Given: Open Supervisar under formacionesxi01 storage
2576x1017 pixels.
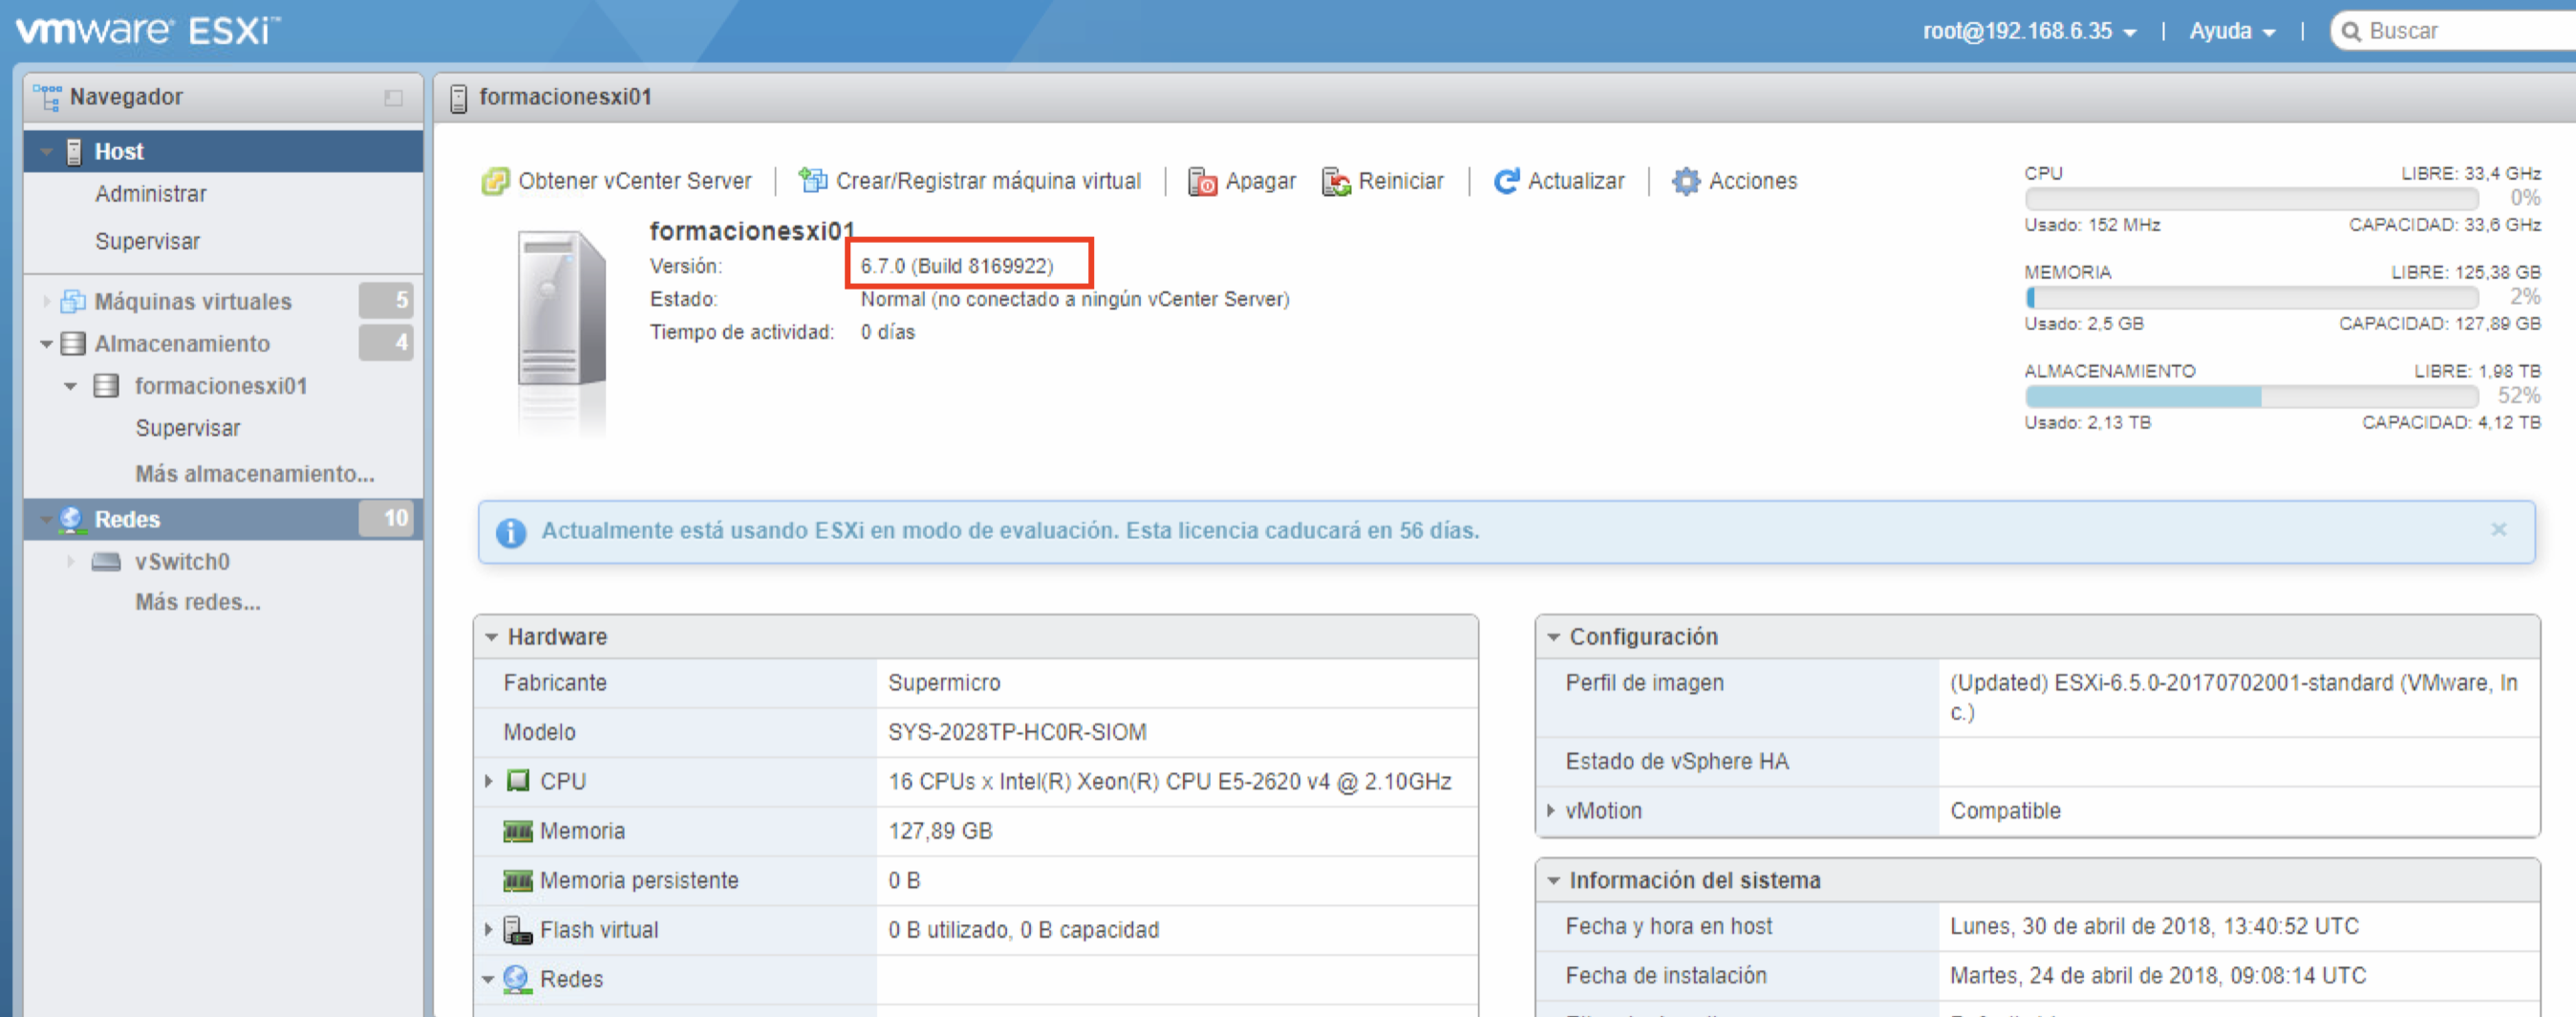Looking at the screenshot, I should pyautogui.click(x=188, y=428).
